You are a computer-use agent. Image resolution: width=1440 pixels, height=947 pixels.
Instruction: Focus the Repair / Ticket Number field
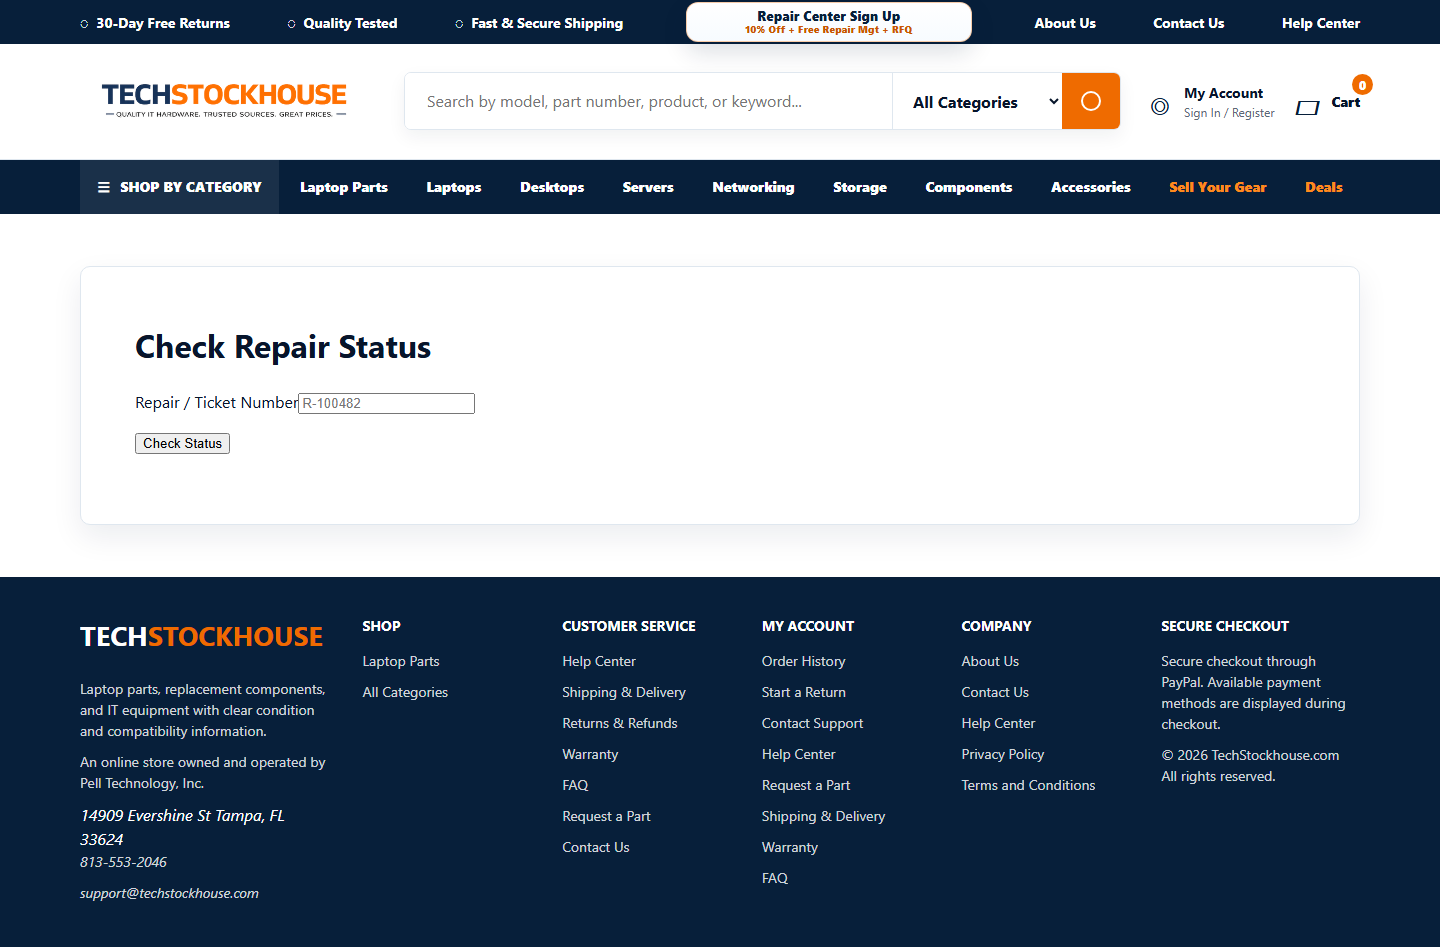coord(386,403)
